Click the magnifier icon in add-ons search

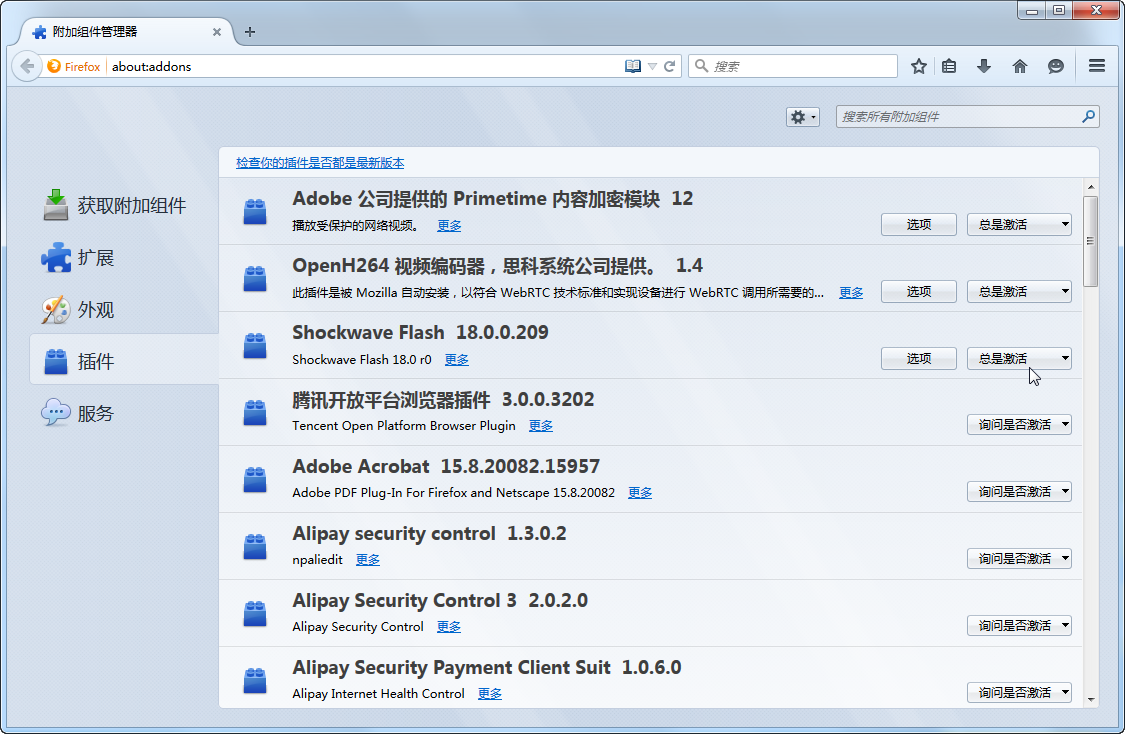[1088, 116]
